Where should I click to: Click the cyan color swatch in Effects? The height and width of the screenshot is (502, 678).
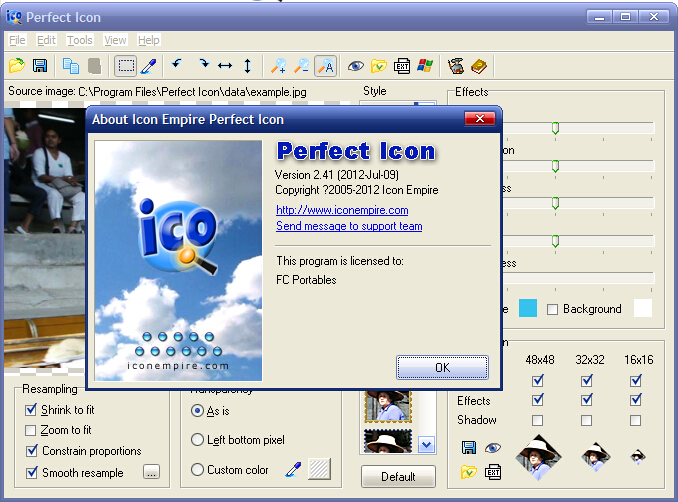tap(528, 308)
